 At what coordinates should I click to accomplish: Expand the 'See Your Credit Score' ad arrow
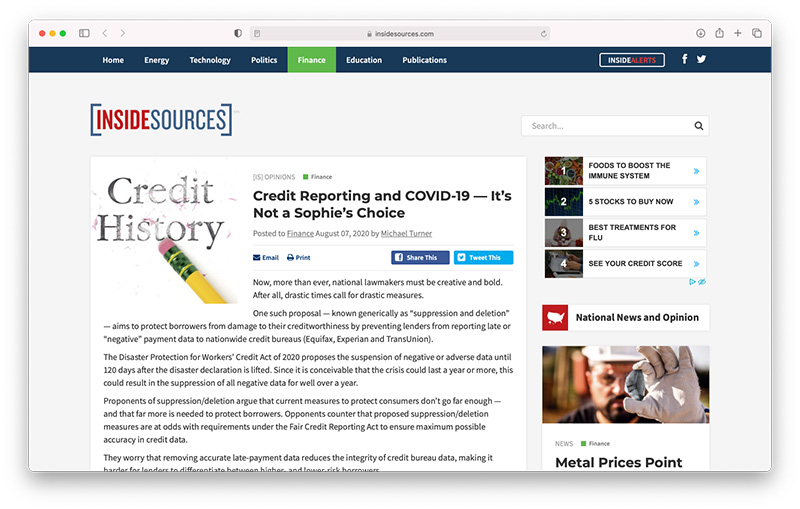696,264
